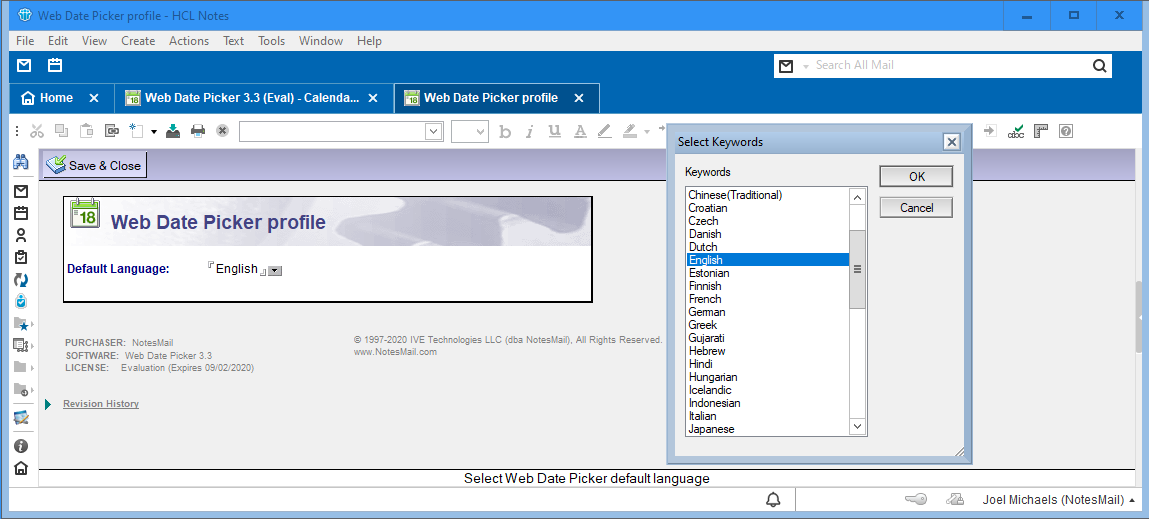Open Contacts from the left sidebar
The width and height of the screenshot is (1149, 519).
click(20, 235)
